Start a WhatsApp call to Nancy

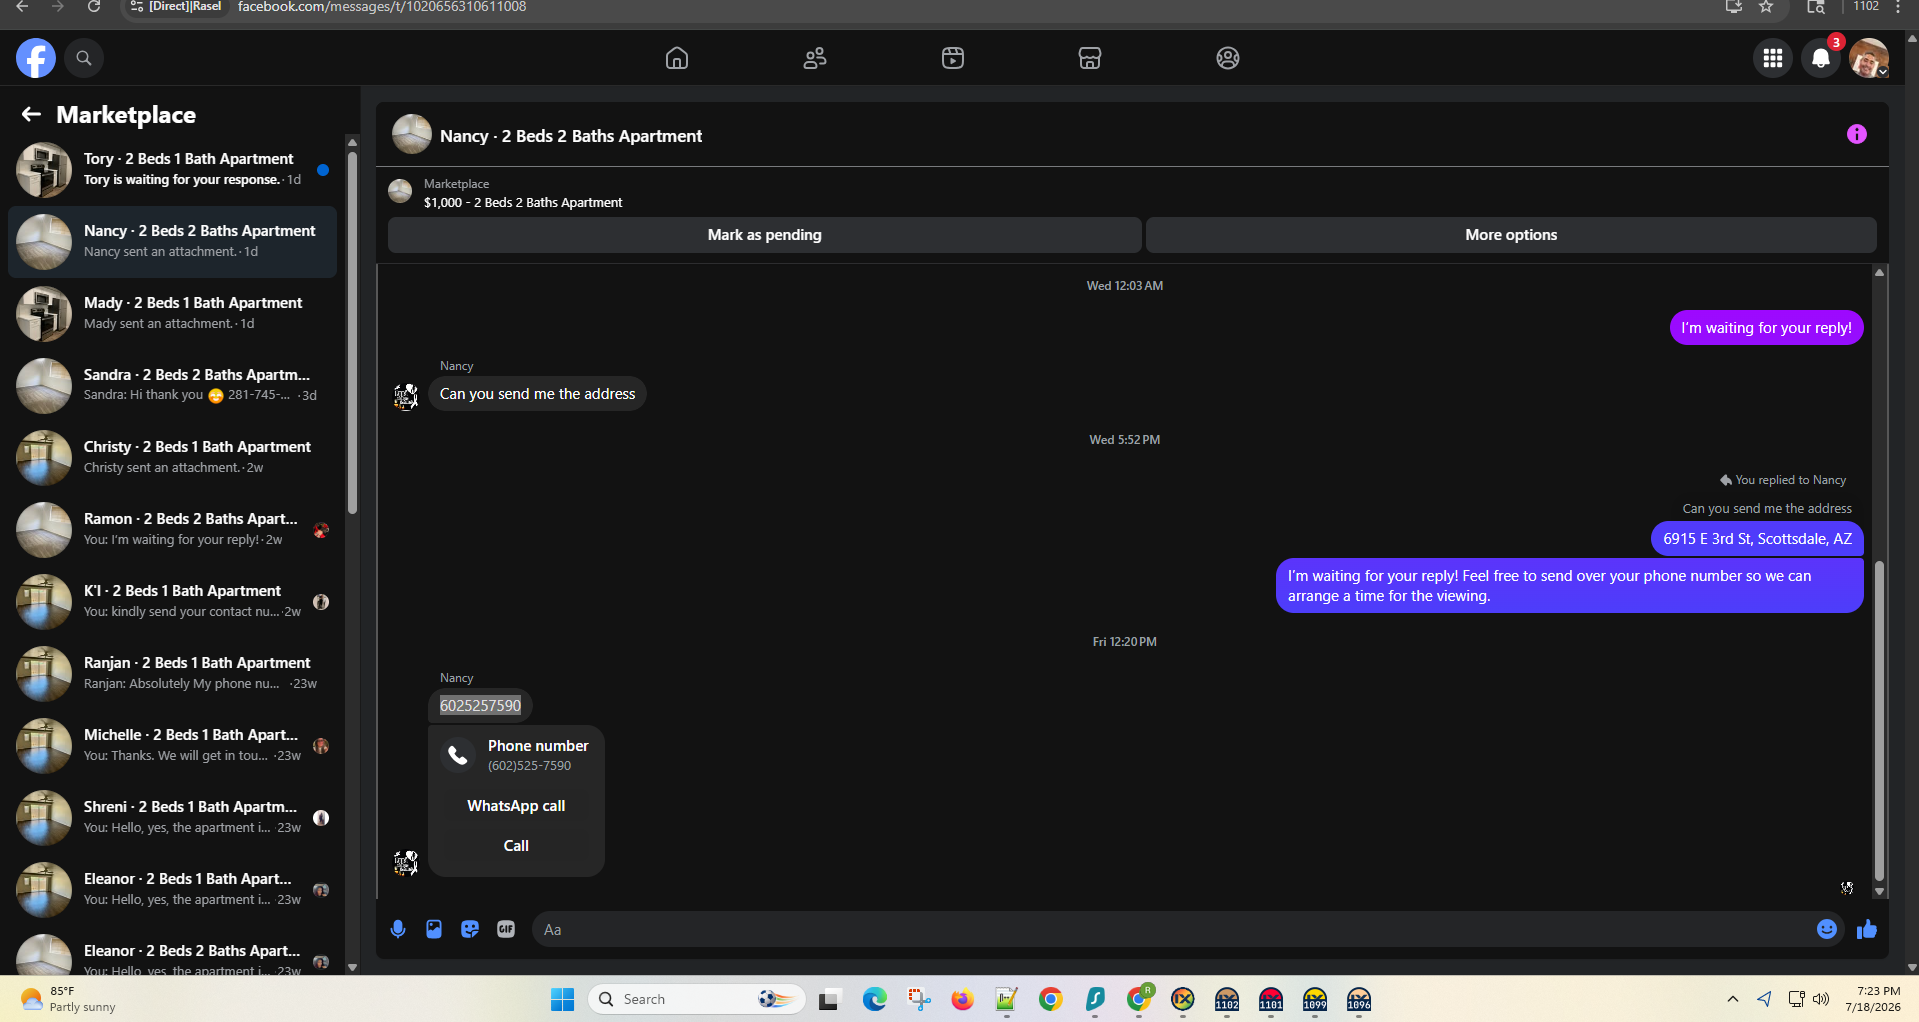point(516,806)
